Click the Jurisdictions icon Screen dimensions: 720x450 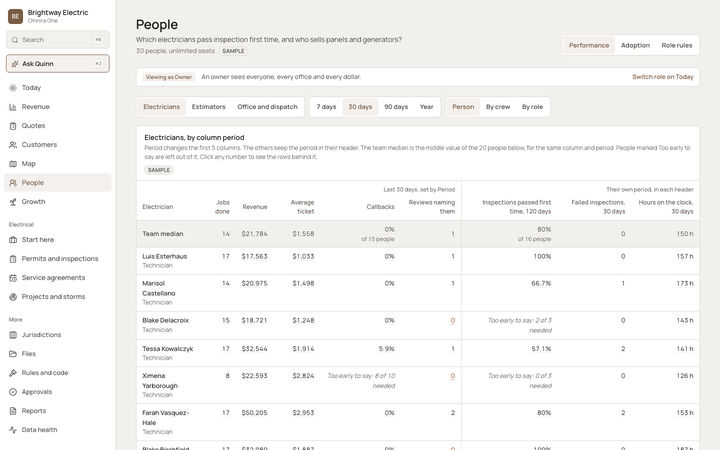tap(13, 335)
